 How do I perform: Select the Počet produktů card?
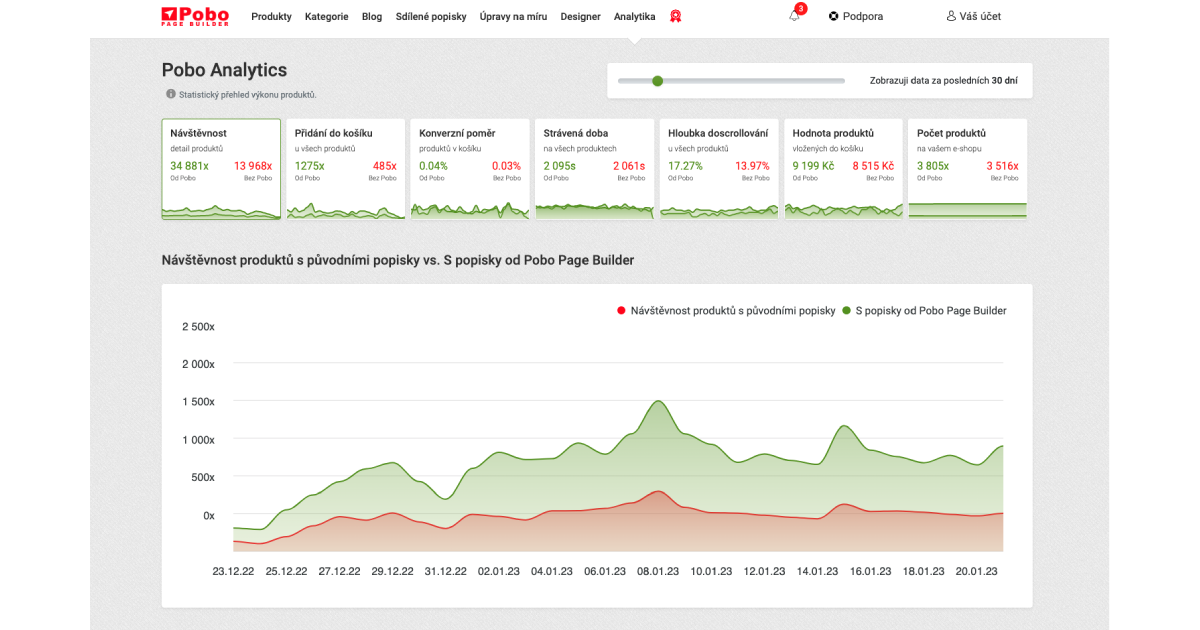[x=968, y=169]
